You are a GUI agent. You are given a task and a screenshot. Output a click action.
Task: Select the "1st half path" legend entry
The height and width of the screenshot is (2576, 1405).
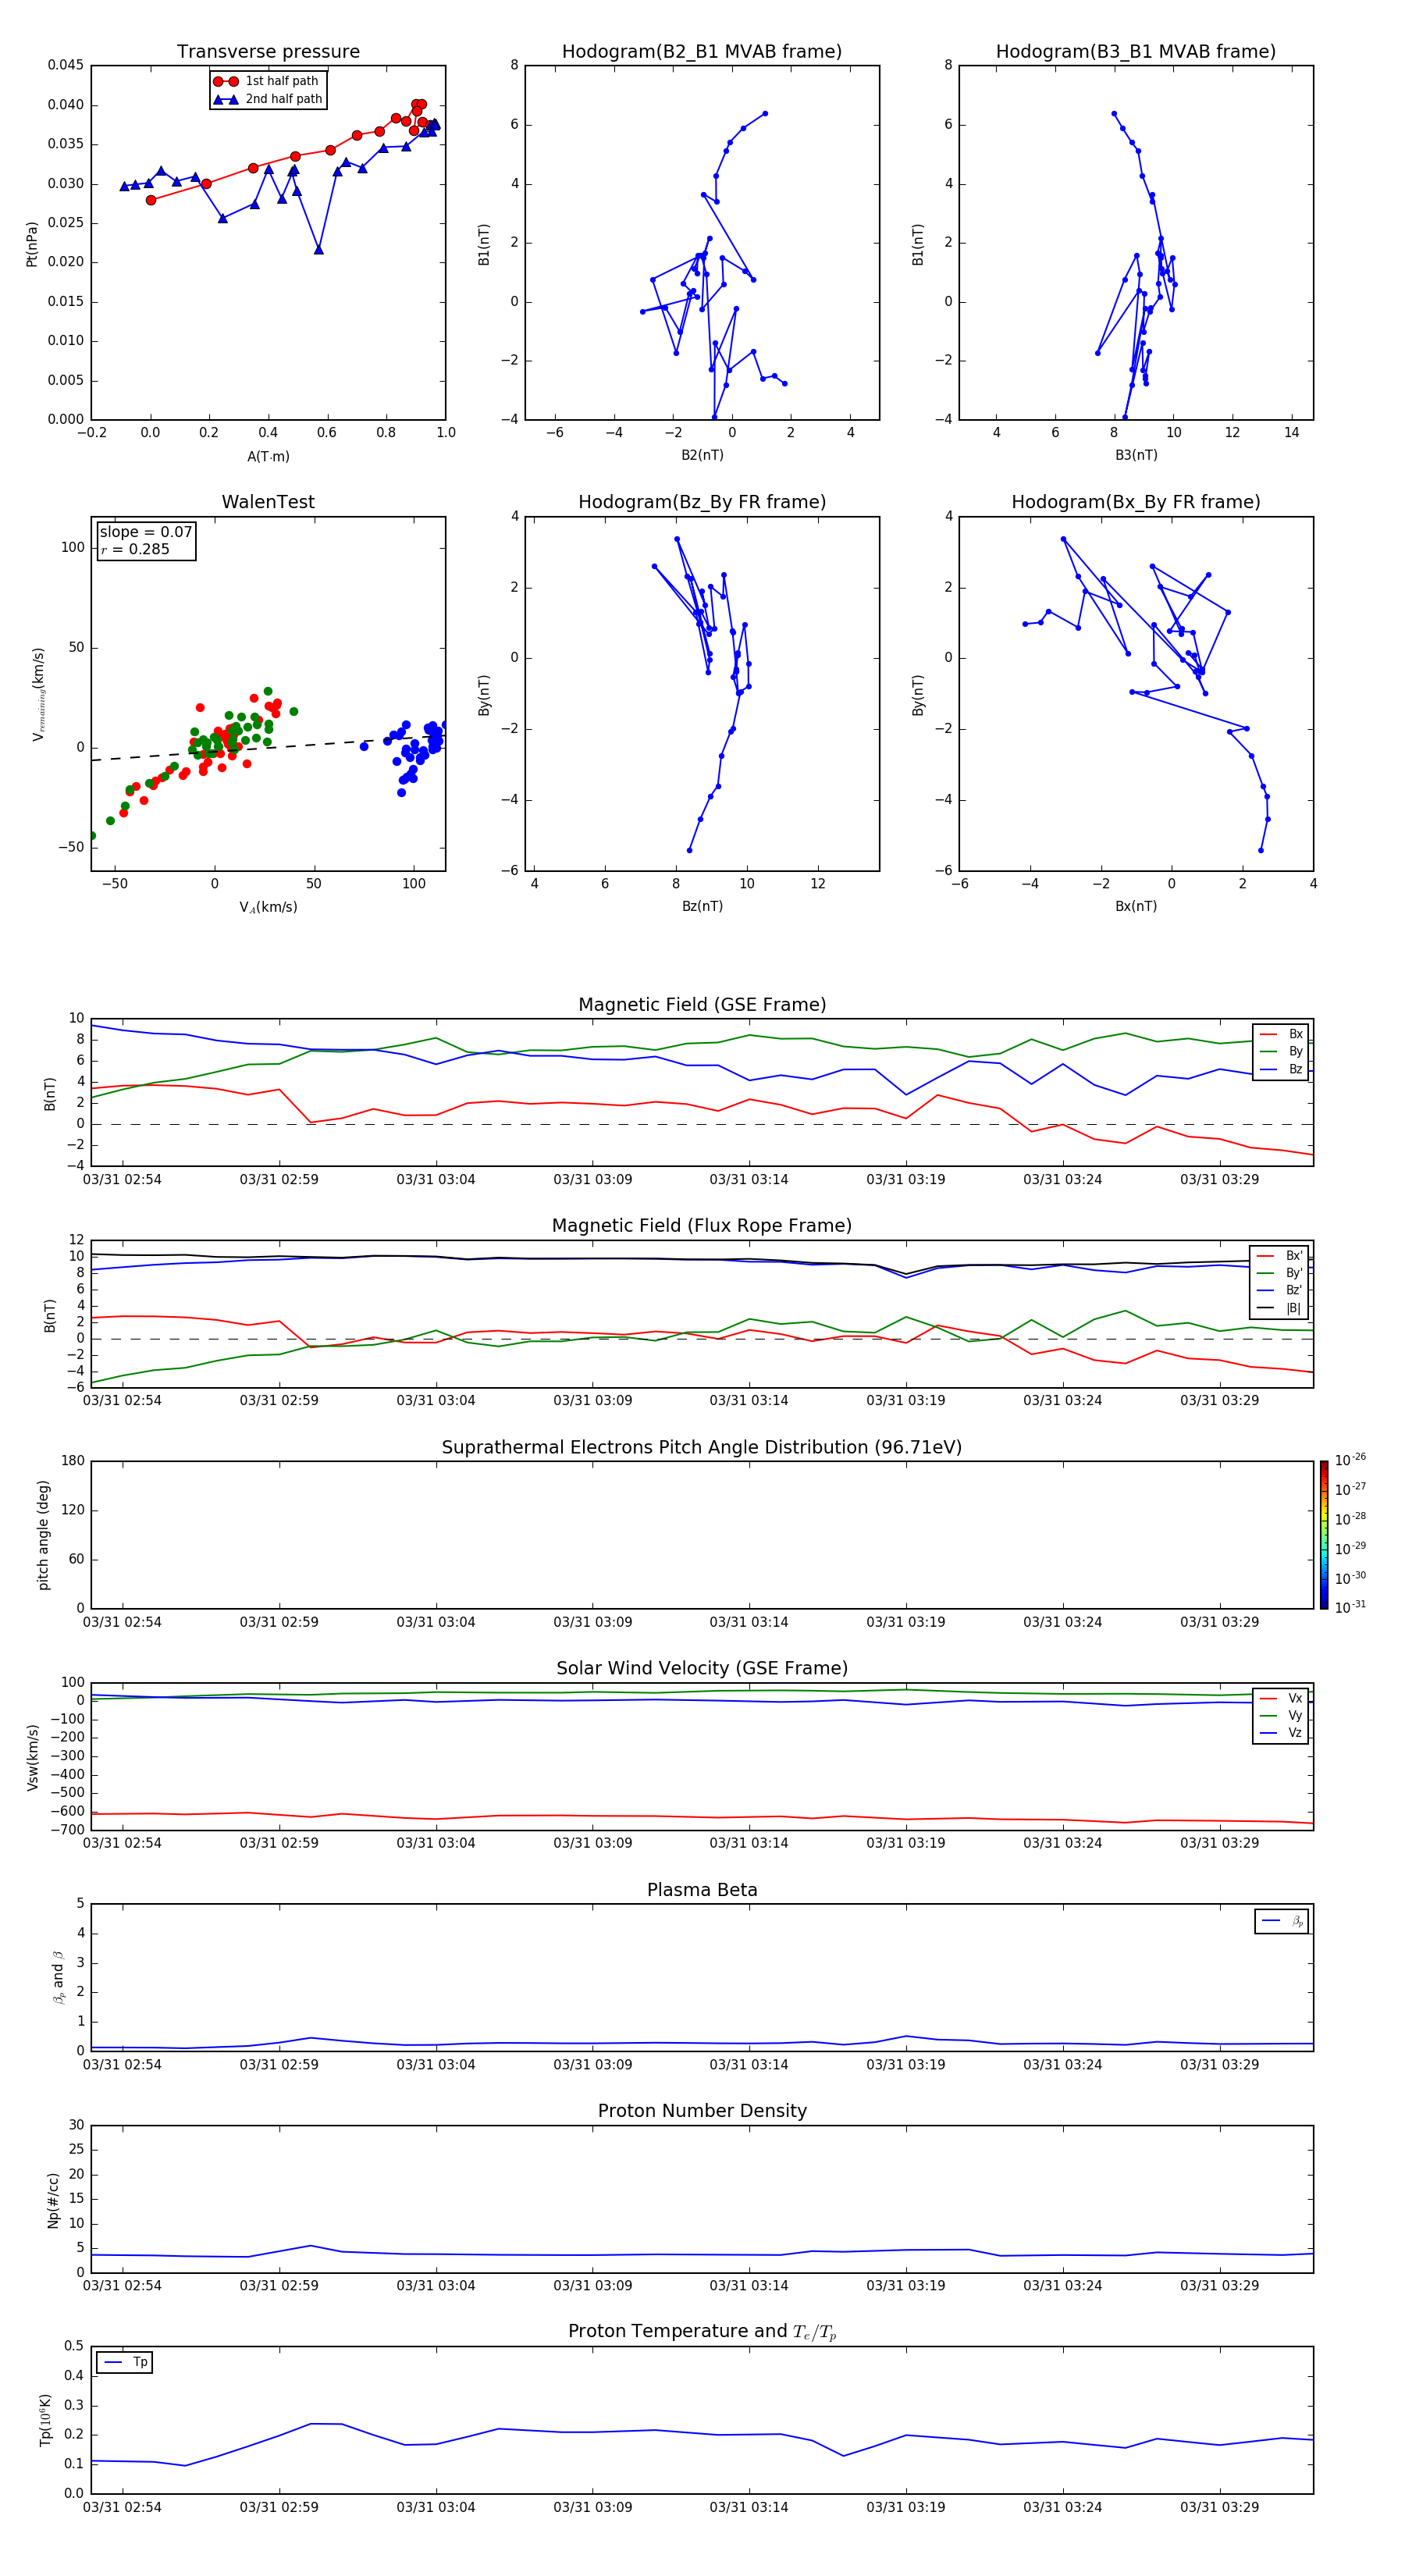tap(268, 81)
